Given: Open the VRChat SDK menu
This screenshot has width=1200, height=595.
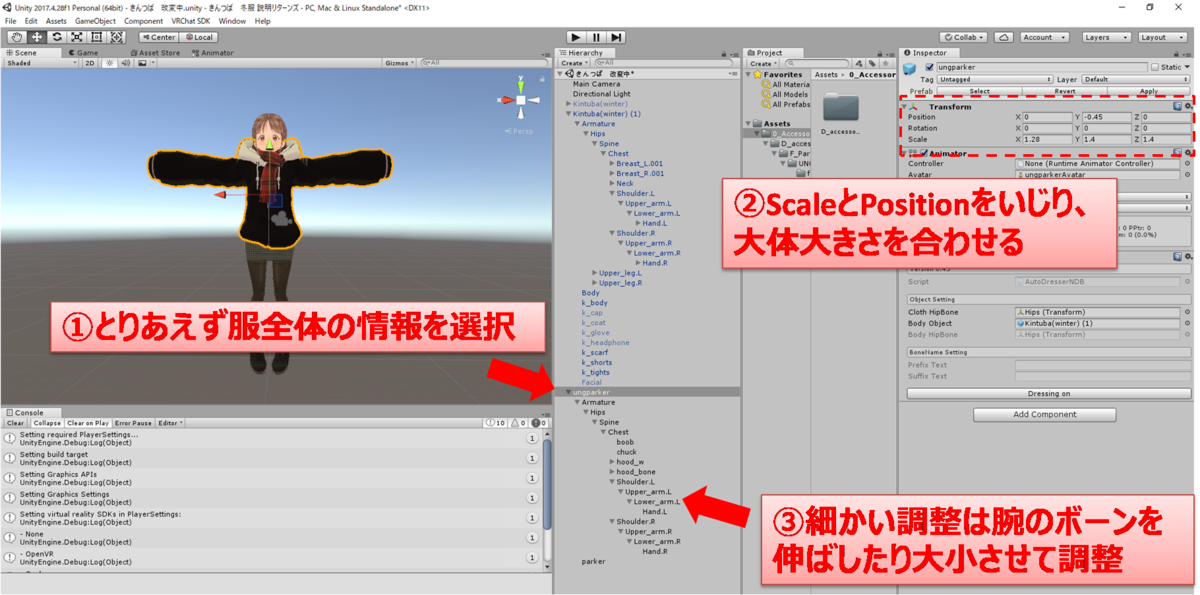Looking at the screenshot, I should pyautogui.click(x=191, y=21).
